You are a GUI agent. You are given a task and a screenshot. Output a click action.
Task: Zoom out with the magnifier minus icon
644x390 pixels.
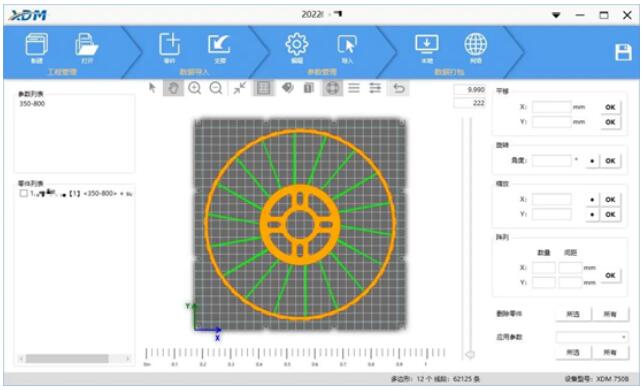point(216,88)
